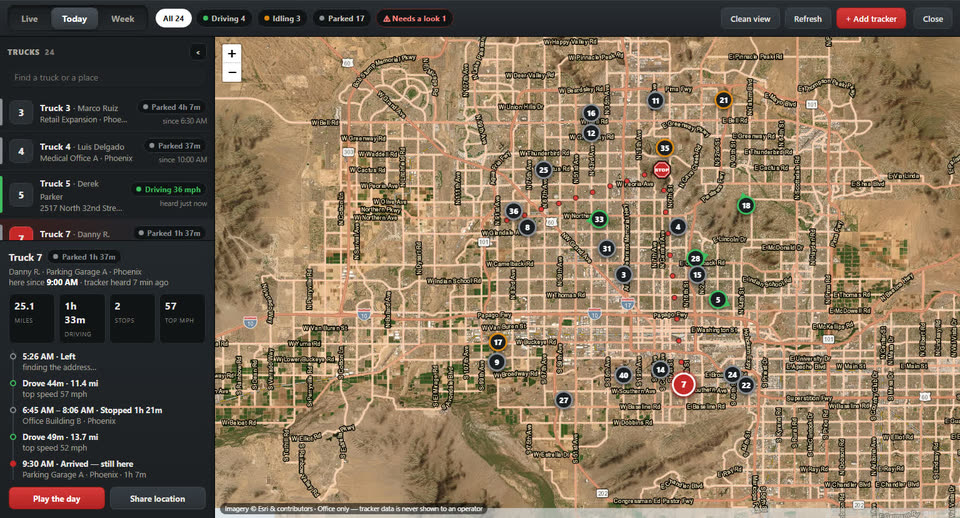Viewport: 960px width, 518px height.
Task: Select truck 18 driving marker
Action: (746, 206)
